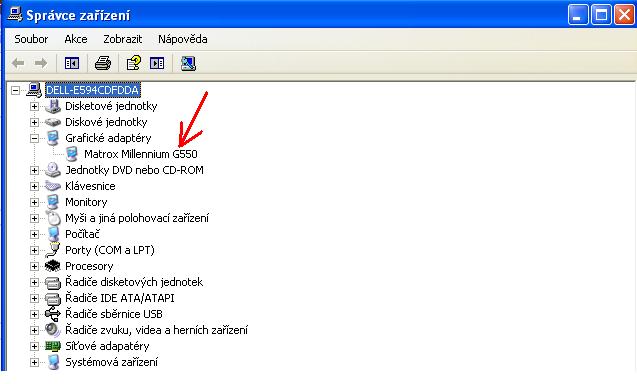The width and height of the screenshot is (637, 384).
Task: Click the Správce zařízení title bar icon
Action: (15, 15)
